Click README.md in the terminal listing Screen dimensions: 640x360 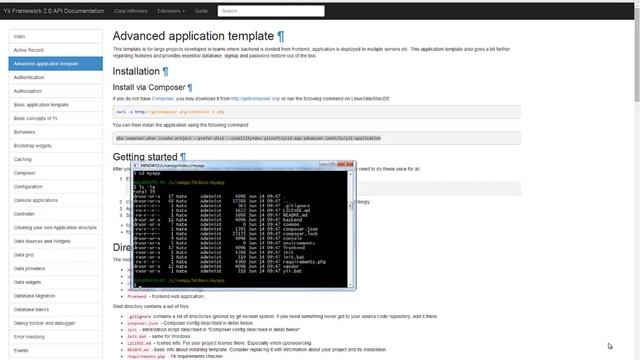(x=295, y=215)
